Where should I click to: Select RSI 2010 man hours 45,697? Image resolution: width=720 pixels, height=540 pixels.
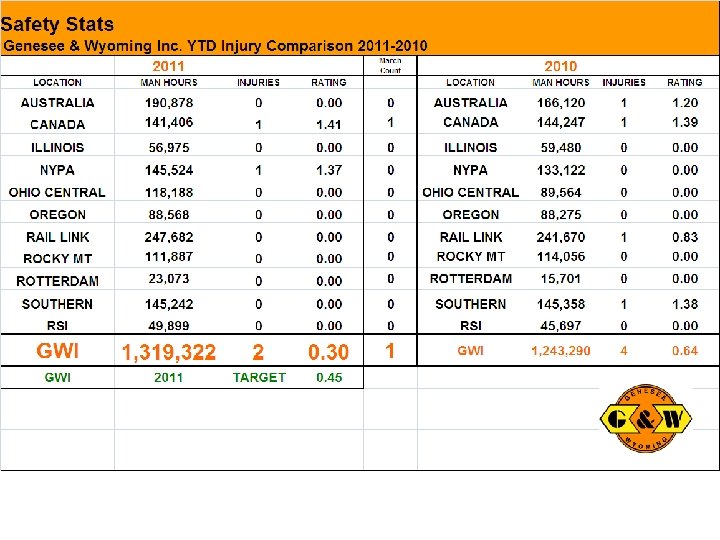tap(561, 326)
